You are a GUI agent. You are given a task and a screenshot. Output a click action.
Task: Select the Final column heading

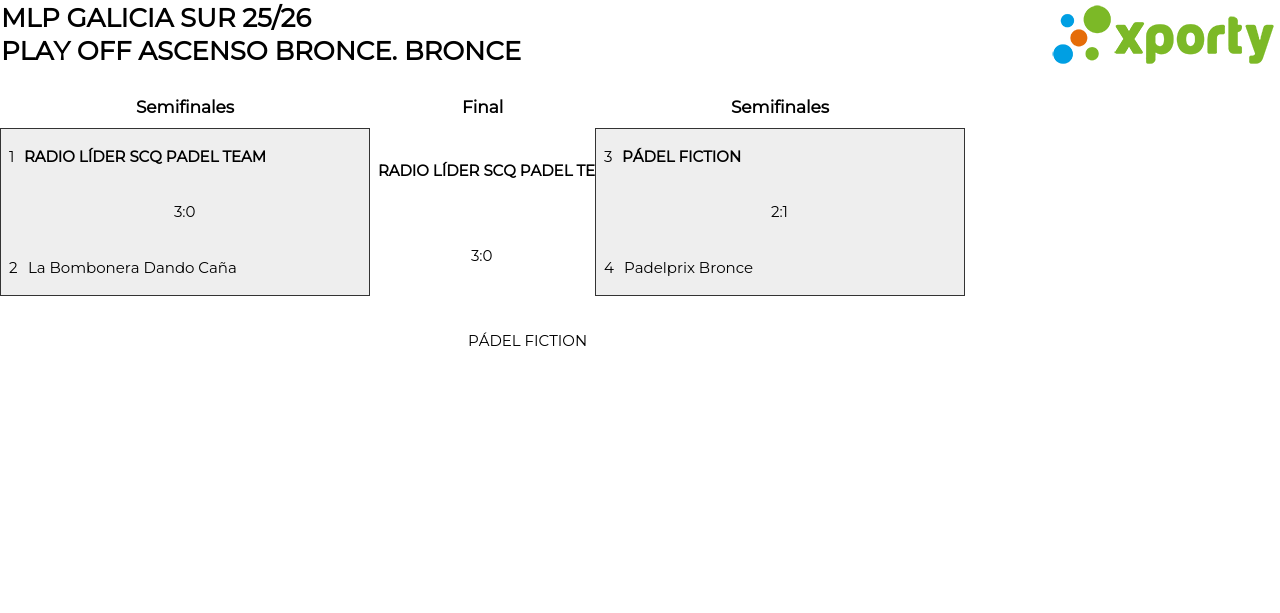tap(482, 107)
